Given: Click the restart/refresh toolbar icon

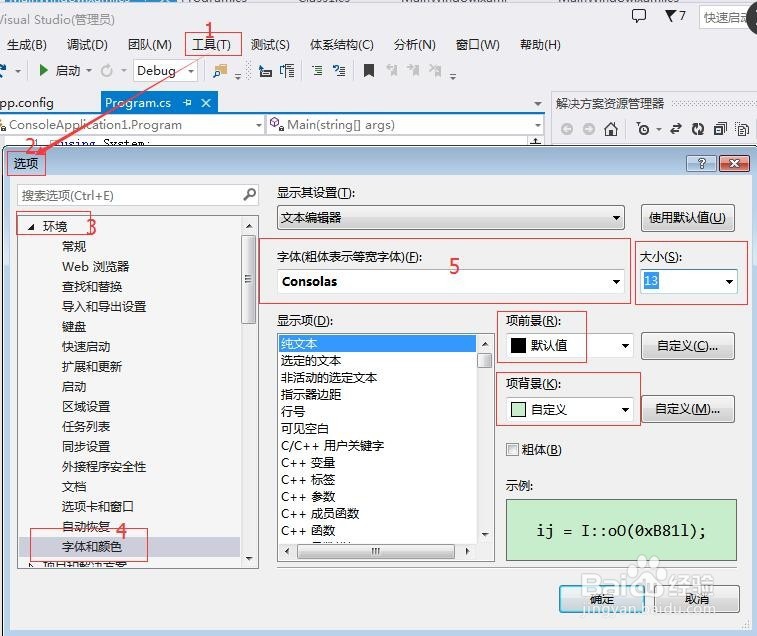Looking at the screenshot, I should pos(107,71).
